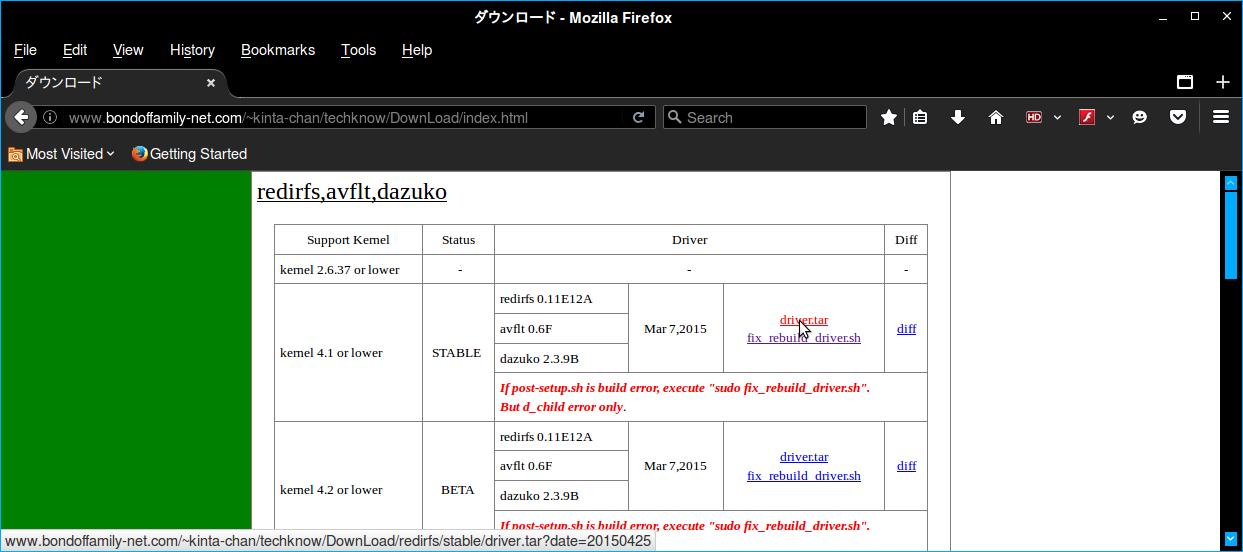Screen dimensions: 1243x552
Task: Open the History menu
Action: [x=192, y=50]
